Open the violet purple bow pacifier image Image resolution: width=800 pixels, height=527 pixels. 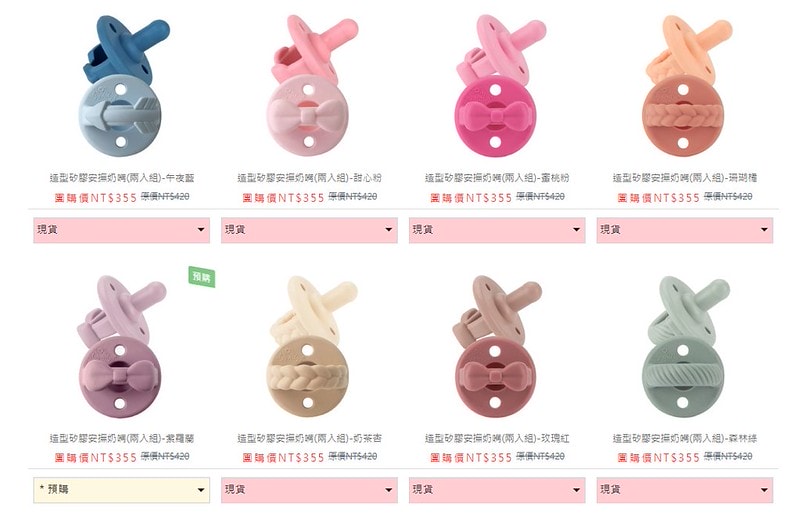[x=121, y=347]
